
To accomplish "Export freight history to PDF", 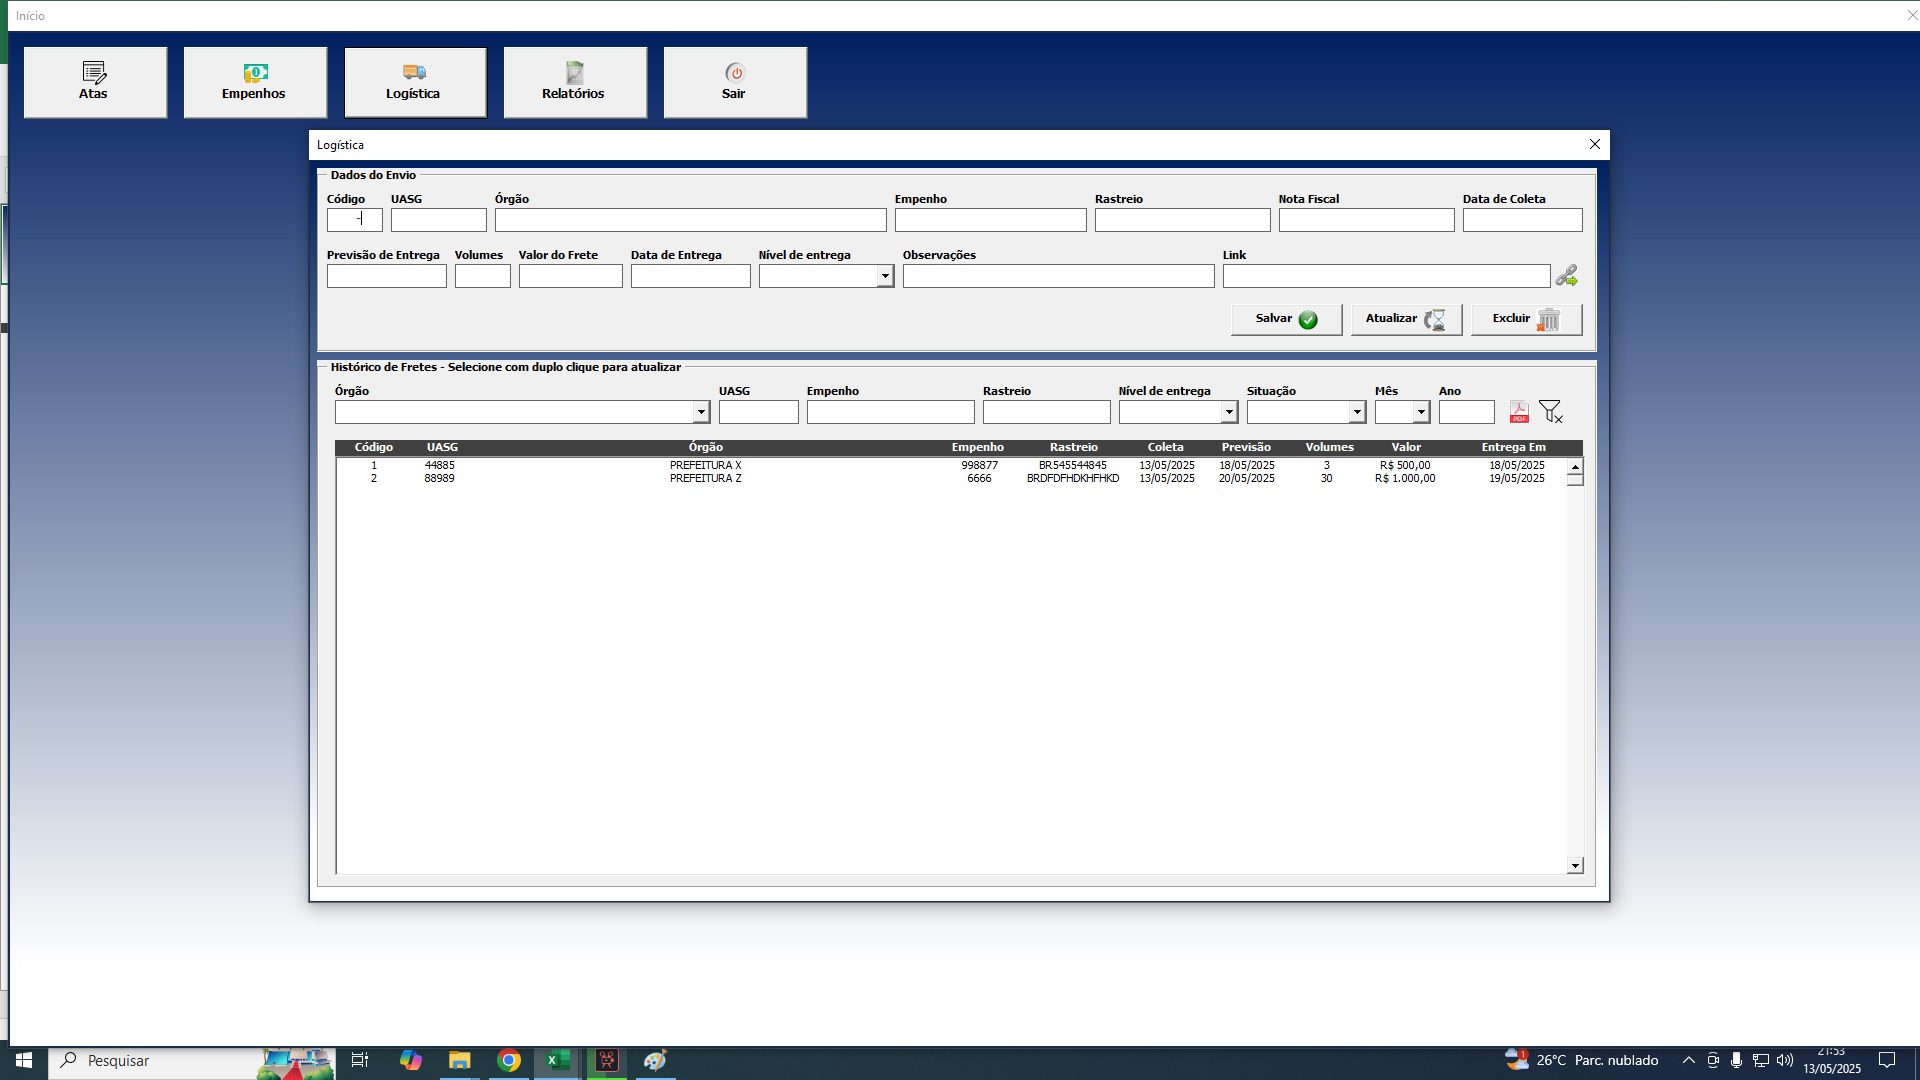I will click(1519, 412).
